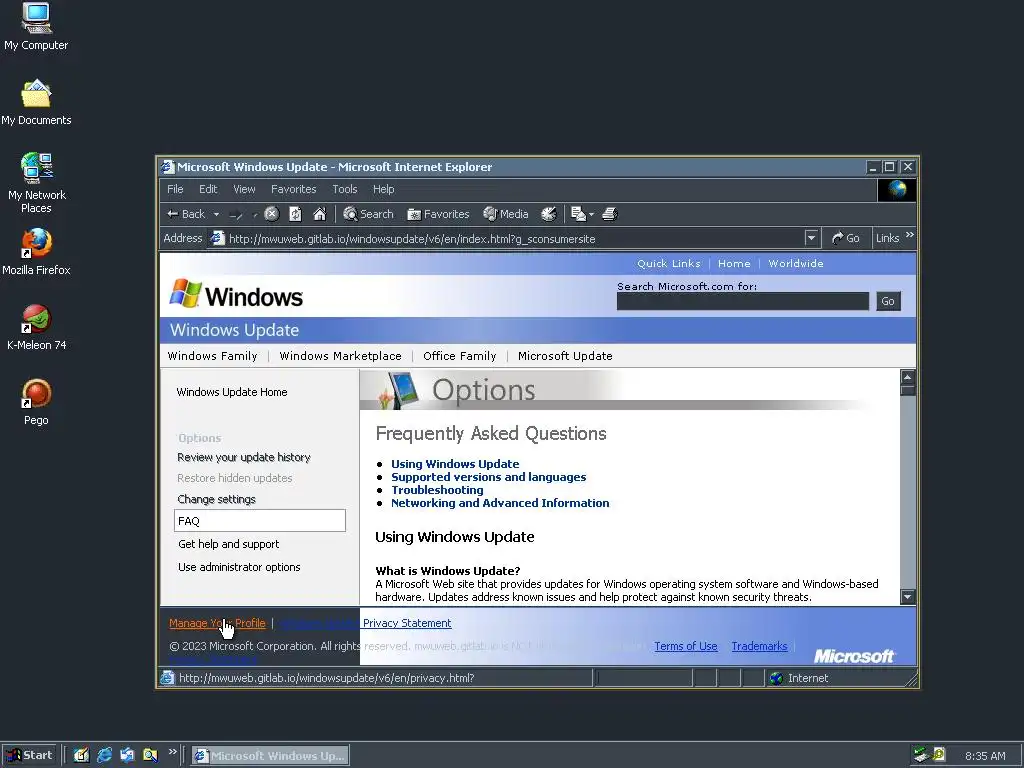Open the Start menu

[x=29, y=755]
